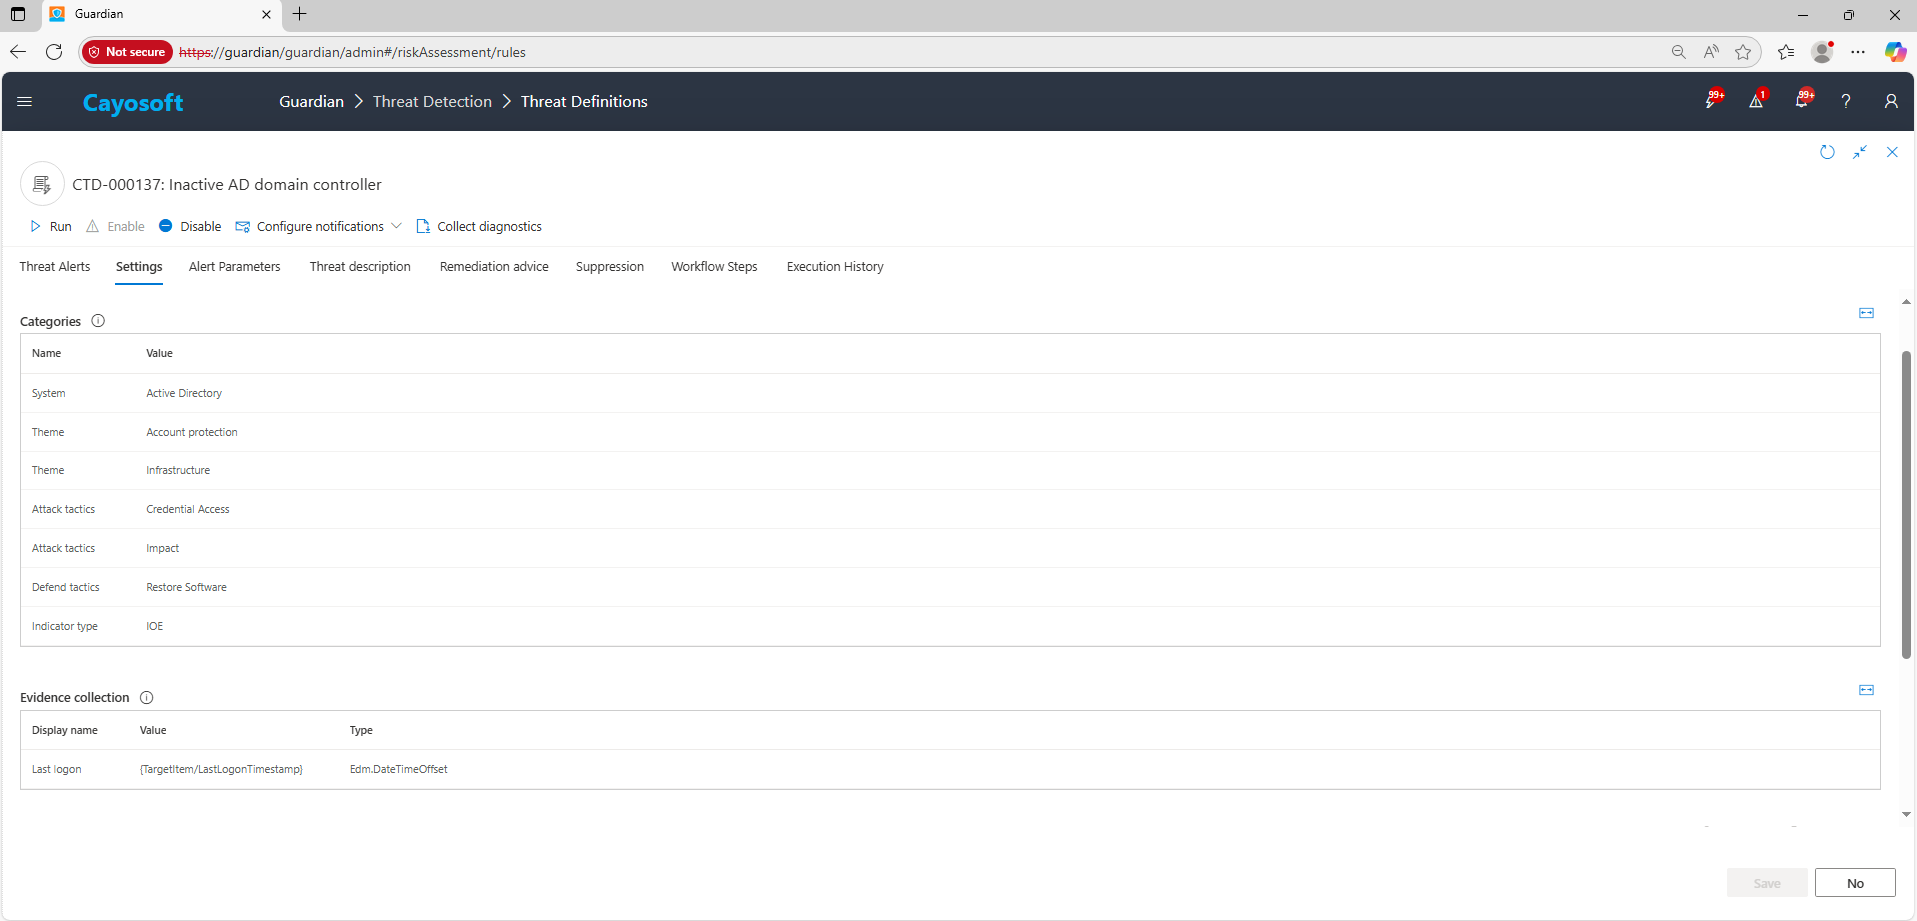Open the Execution History tab
This screenshot has height=921, width=1917.
(x=835, y=267)
